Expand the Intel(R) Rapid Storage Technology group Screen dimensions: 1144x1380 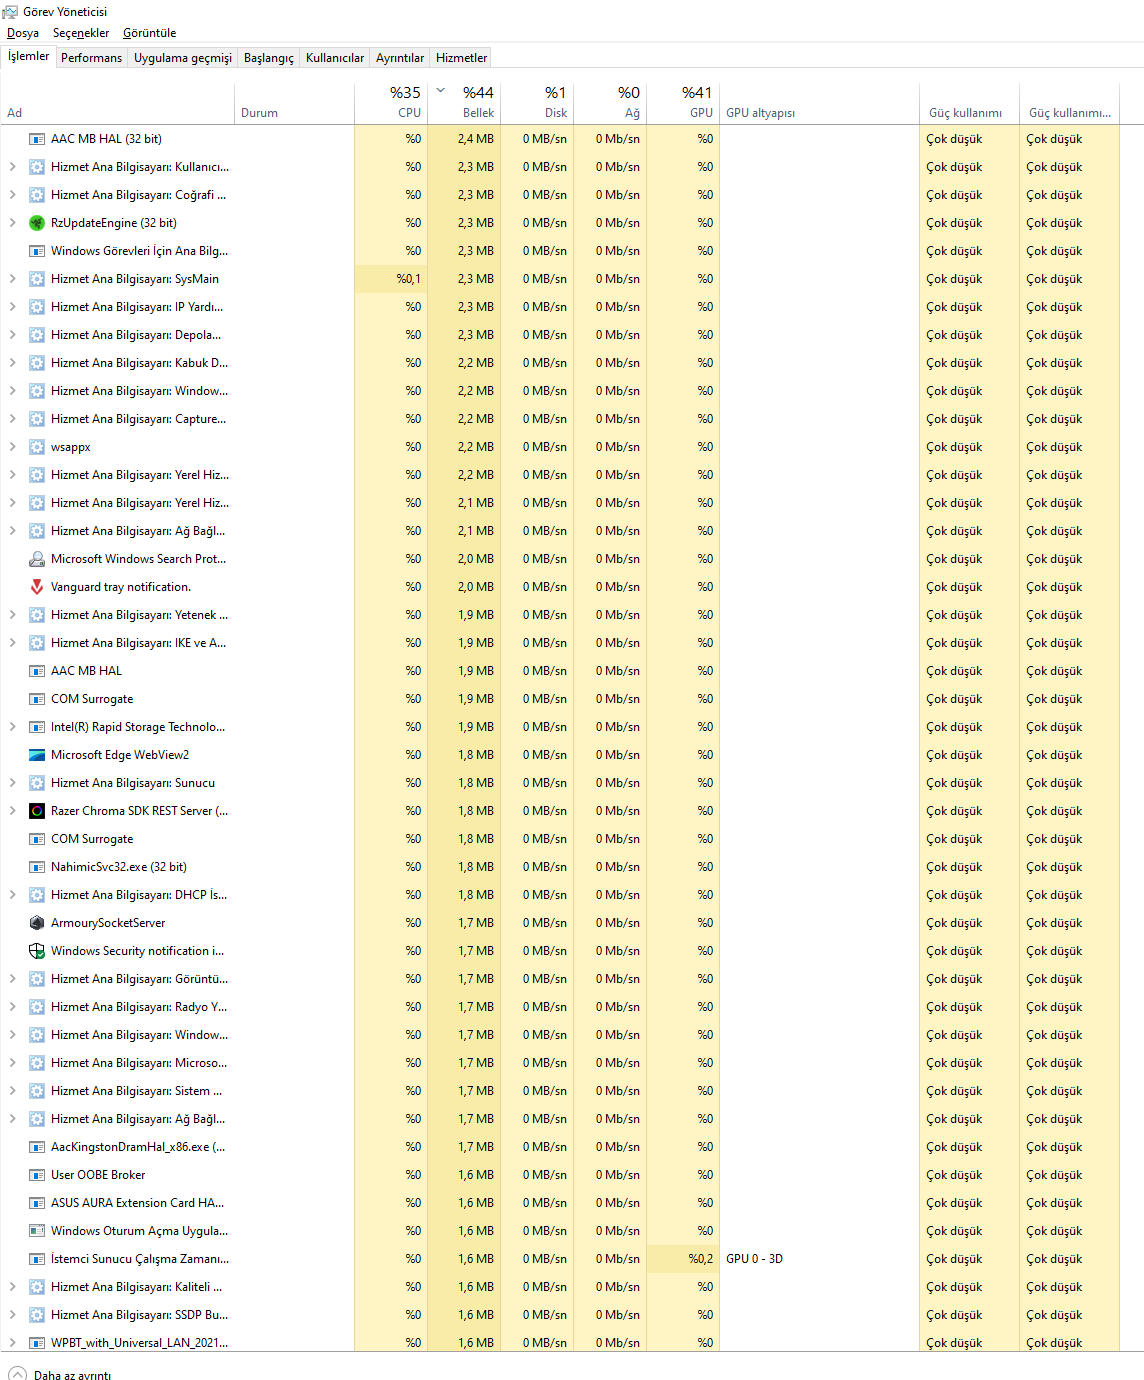[x=12, y=727]
